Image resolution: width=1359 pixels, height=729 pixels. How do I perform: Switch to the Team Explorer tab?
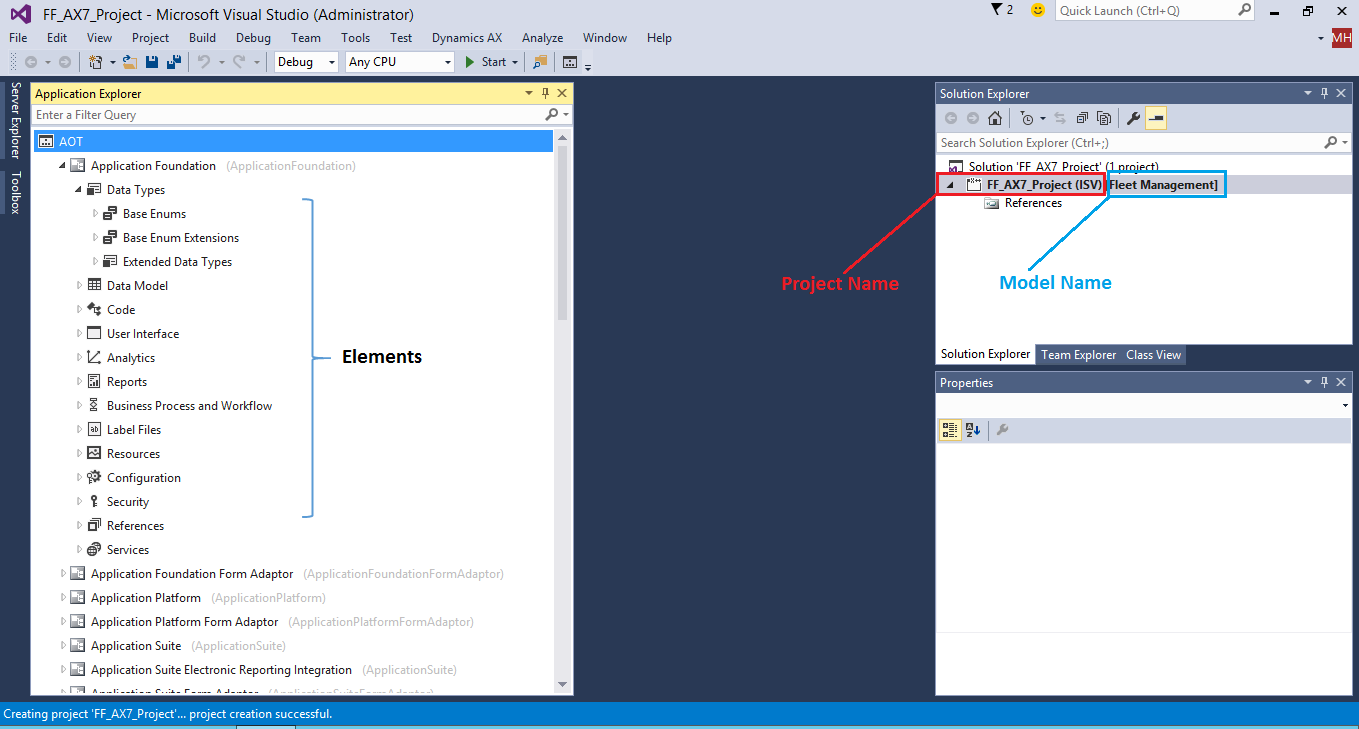(x=1078, y=355)
